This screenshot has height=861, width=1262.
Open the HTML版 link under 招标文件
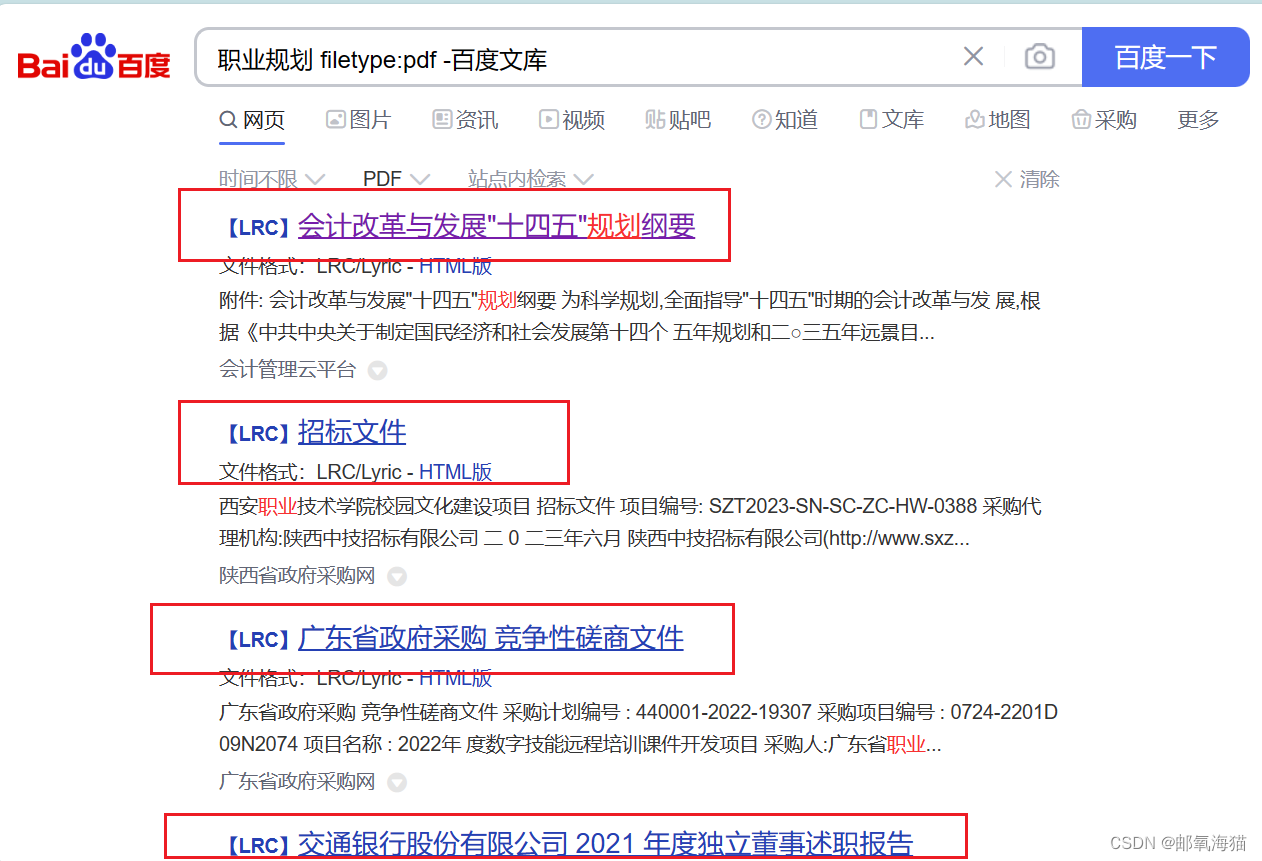coord(455,472)
